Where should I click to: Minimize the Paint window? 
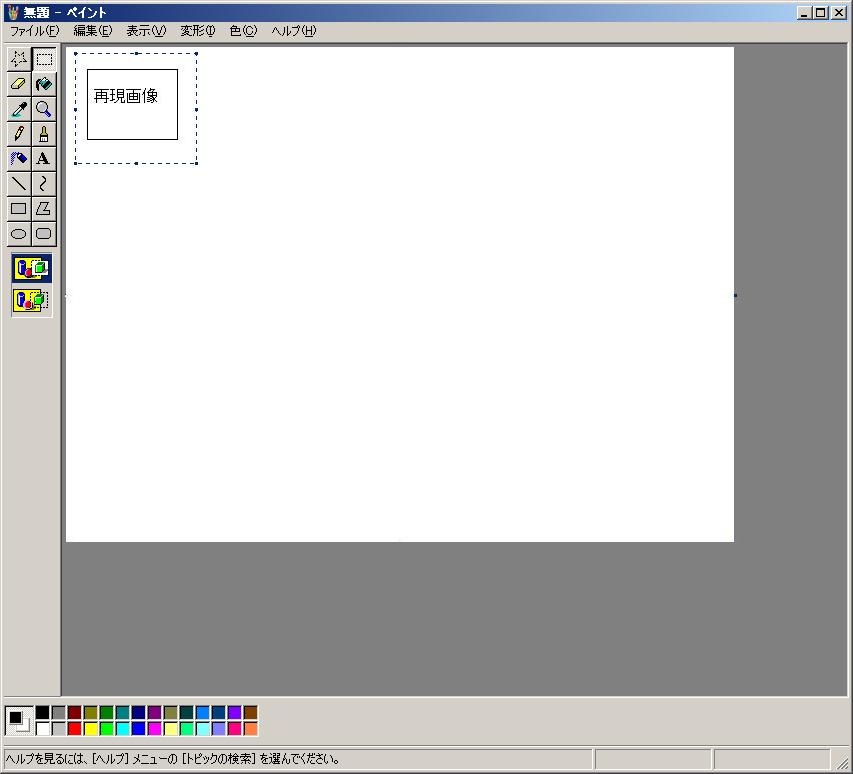click(805, 13)
